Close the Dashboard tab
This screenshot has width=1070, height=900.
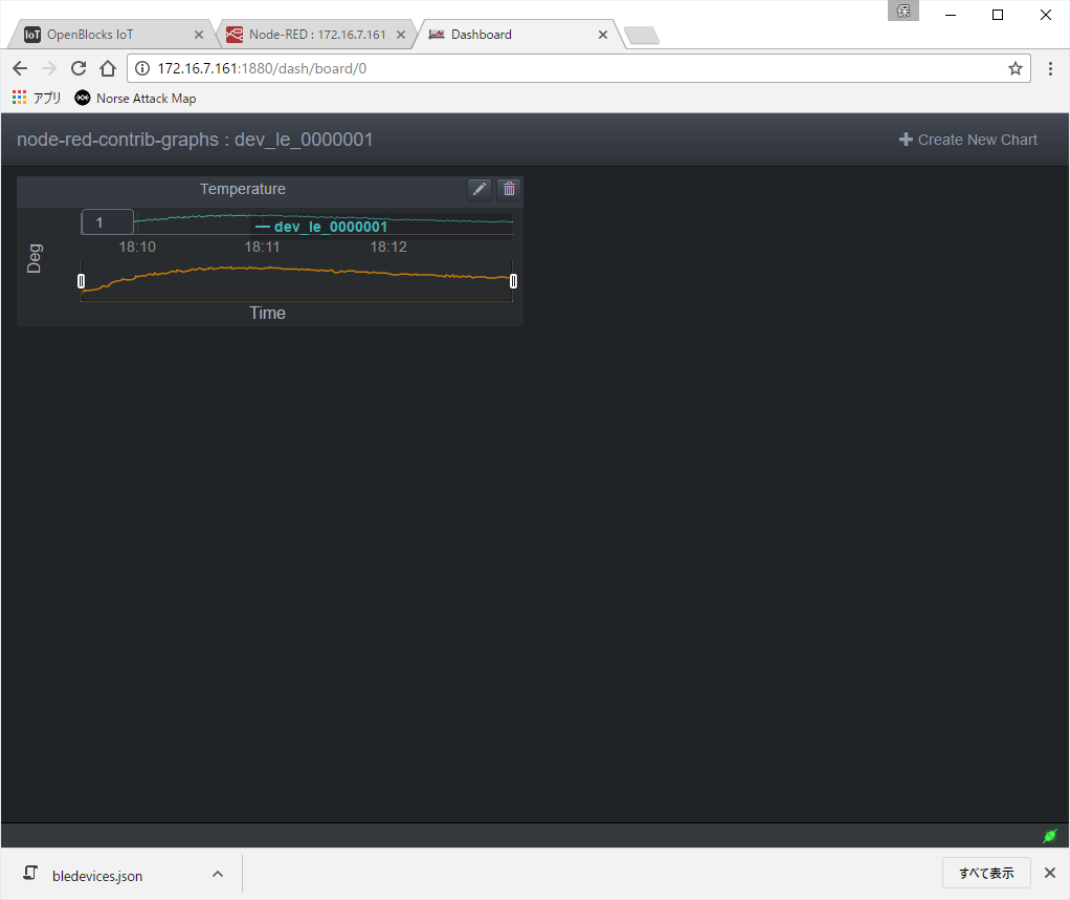[x=603, y=35]
